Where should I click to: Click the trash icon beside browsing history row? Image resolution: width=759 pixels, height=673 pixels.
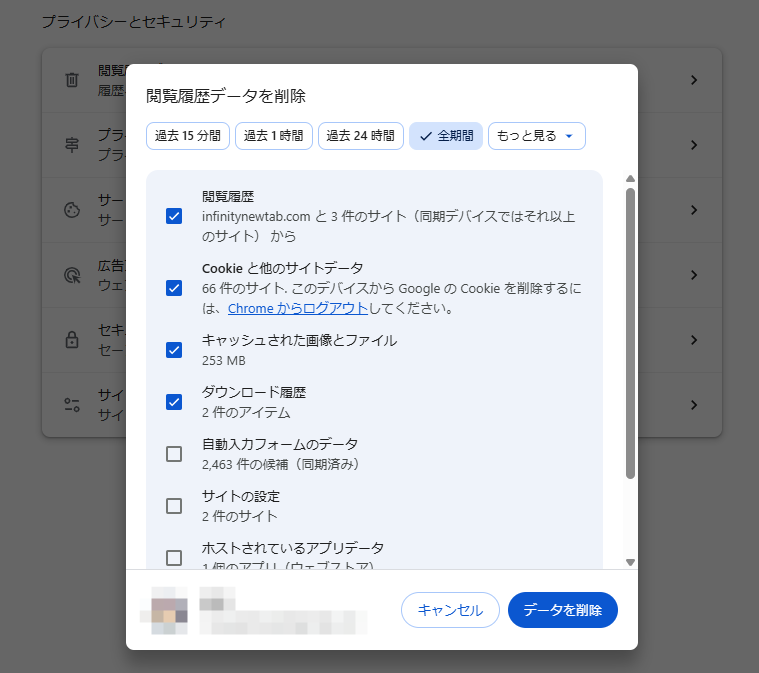(x=71, y=80)
